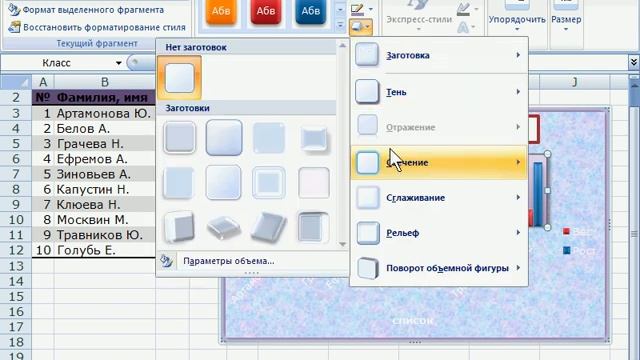Click cell Грачева Н.
The image size is (640, 360).
point(104,144)
